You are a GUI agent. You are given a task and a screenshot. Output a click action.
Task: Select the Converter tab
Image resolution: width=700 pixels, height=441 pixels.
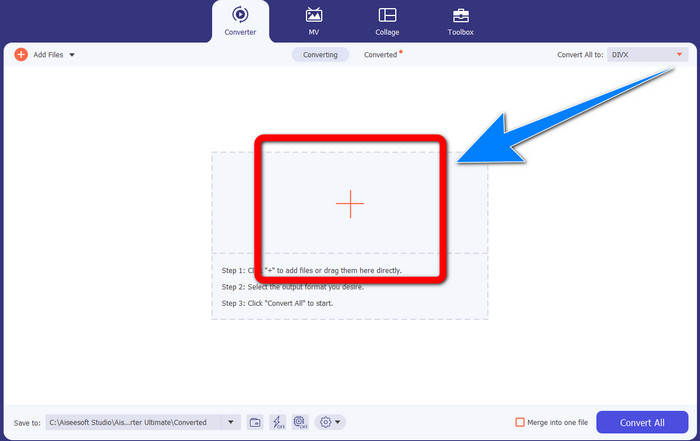[240, 21]
